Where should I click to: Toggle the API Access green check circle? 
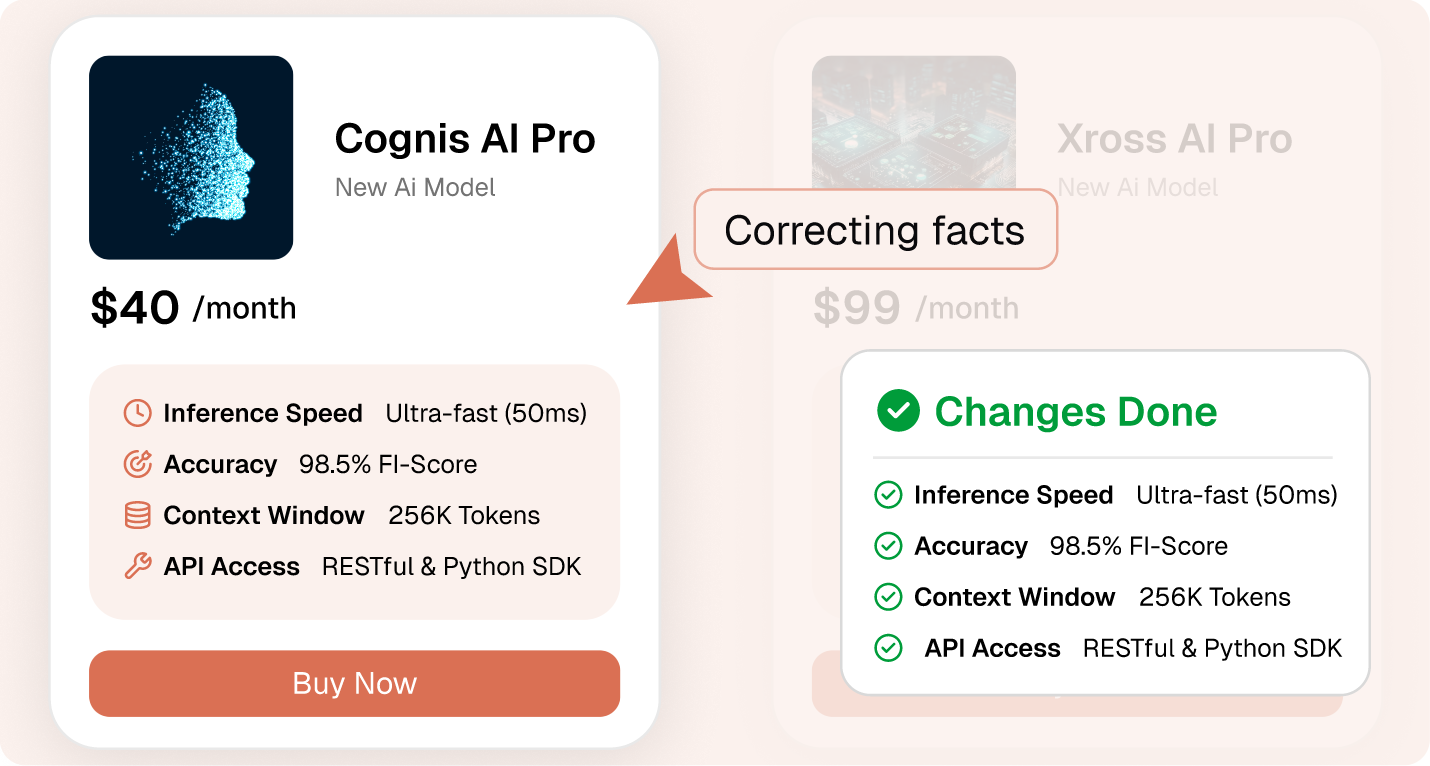click(888, 648)
